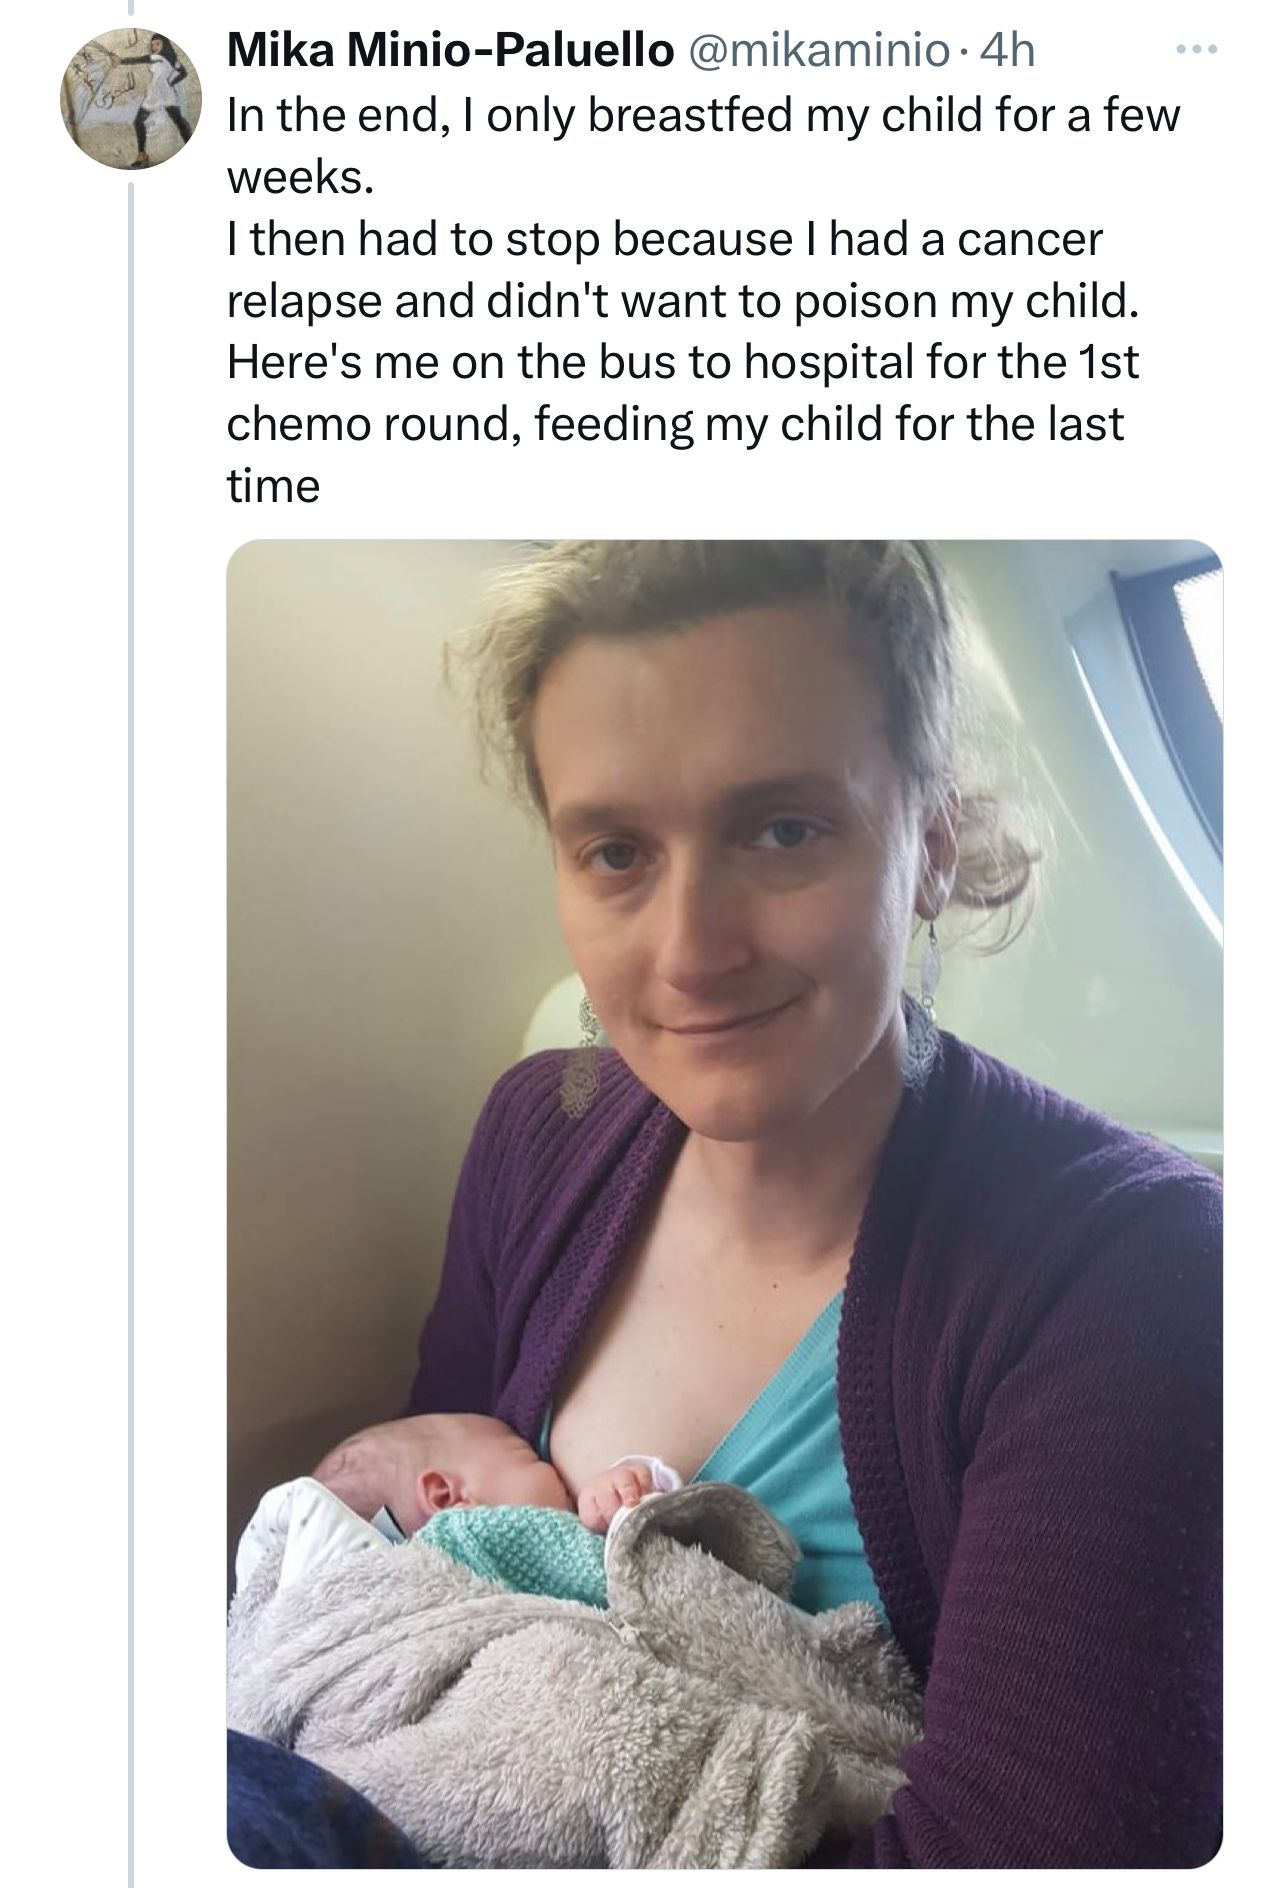1284x1888 pixels.
Task: Click the line "I then had to stop"
Action: tap(665, 239)
